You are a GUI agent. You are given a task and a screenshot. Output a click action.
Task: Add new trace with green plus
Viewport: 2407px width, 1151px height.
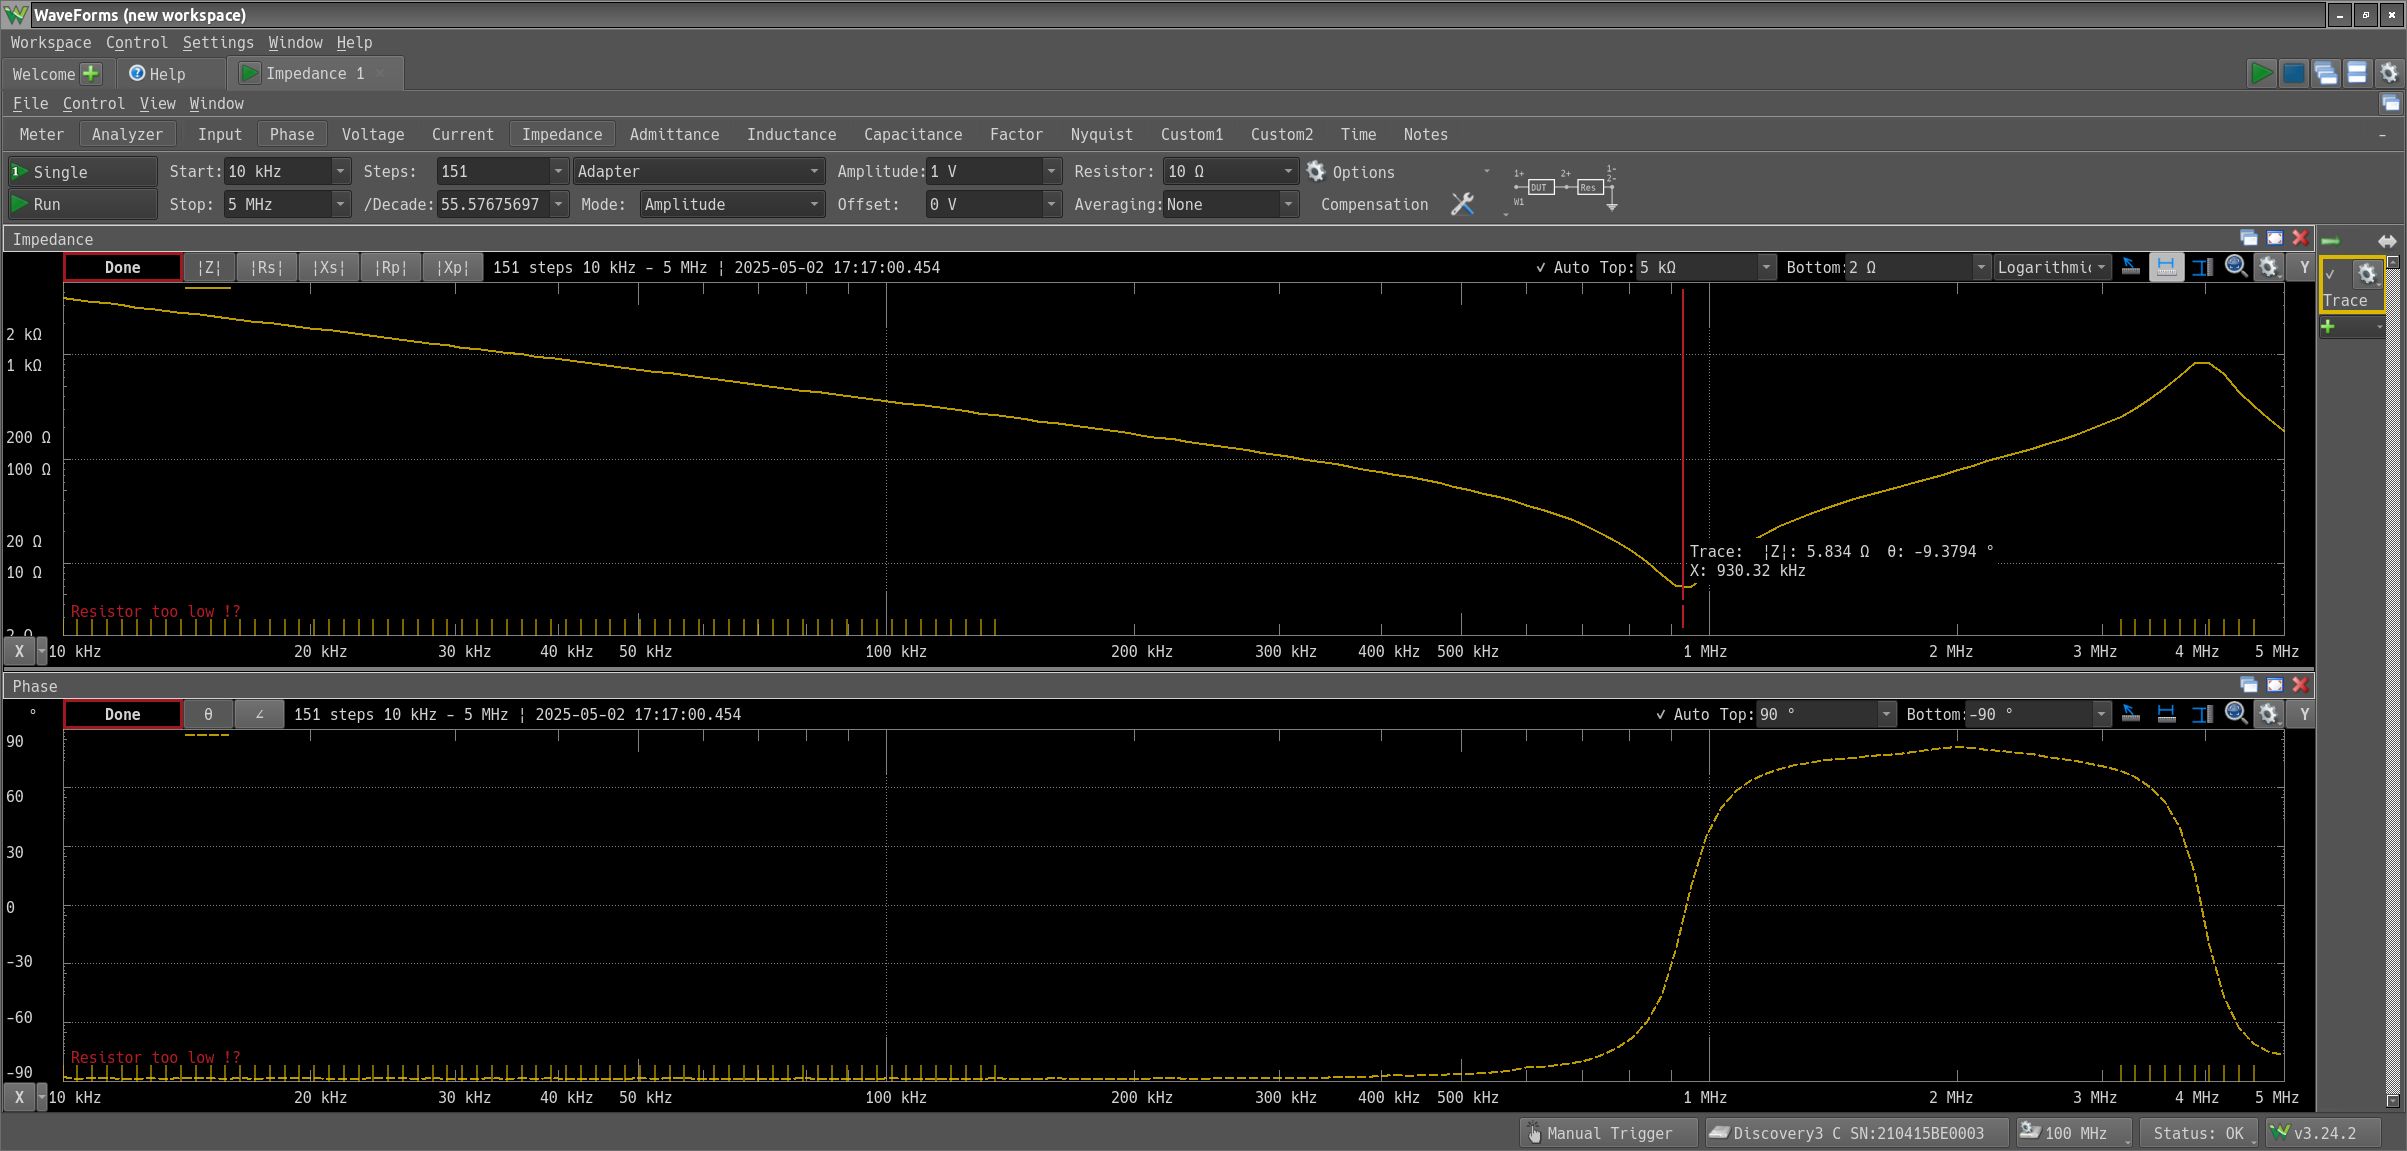pyautogui.click(x=2329, y=327)
